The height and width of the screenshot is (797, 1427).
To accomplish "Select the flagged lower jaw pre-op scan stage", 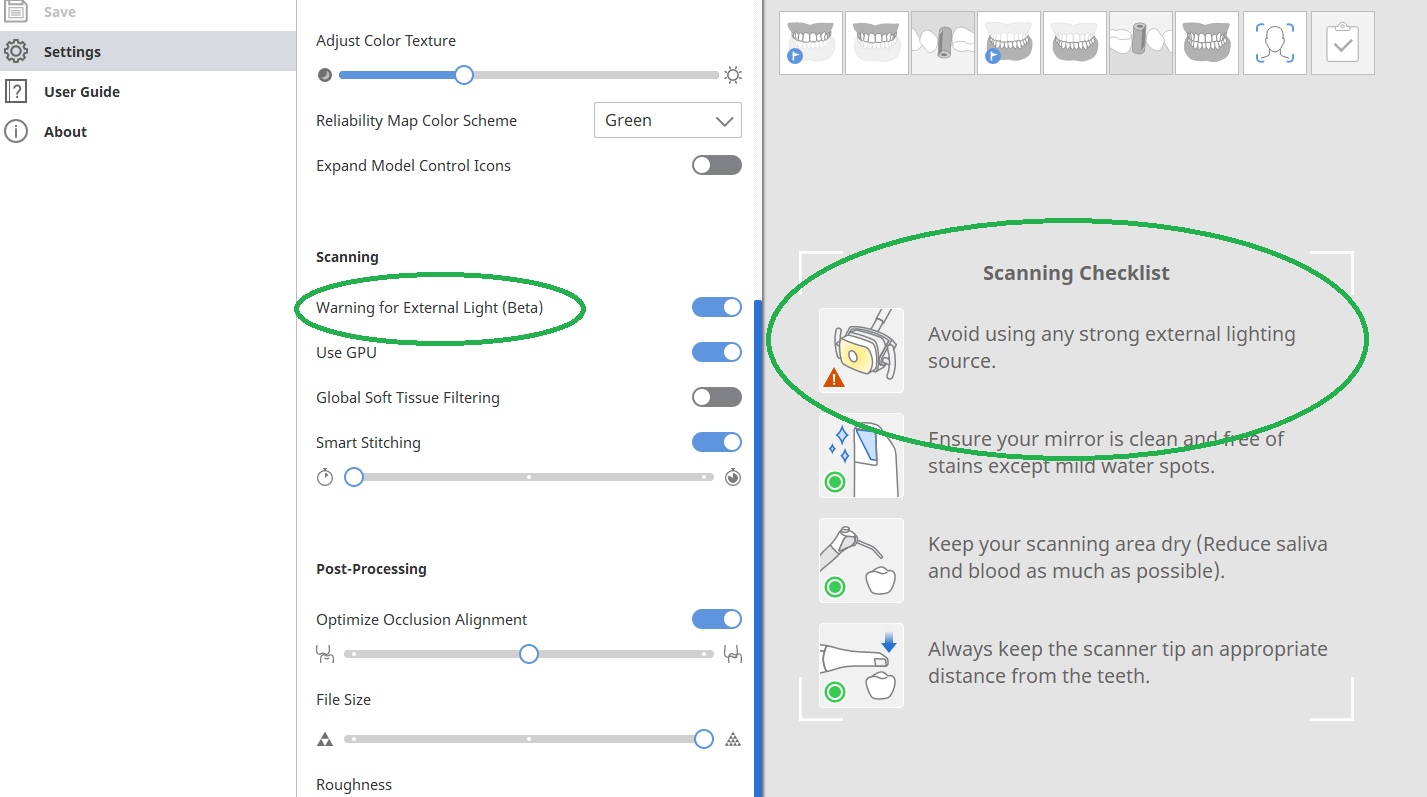I will 1009,43.
